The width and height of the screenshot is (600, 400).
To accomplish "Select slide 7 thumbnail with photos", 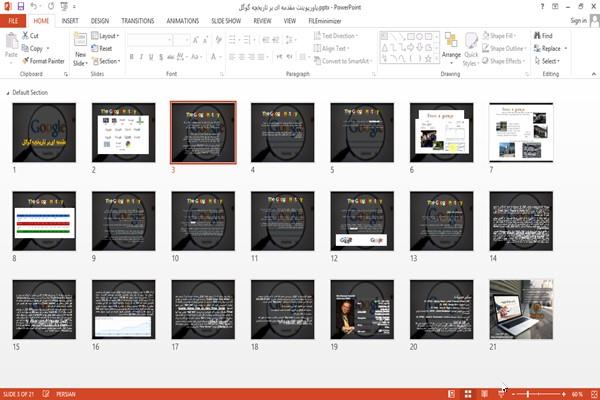I will [521, 132].
